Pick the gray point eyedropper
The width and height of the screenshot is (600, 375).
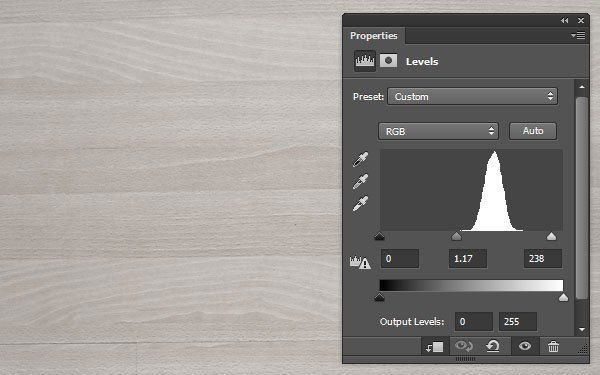tap(360, 181)
